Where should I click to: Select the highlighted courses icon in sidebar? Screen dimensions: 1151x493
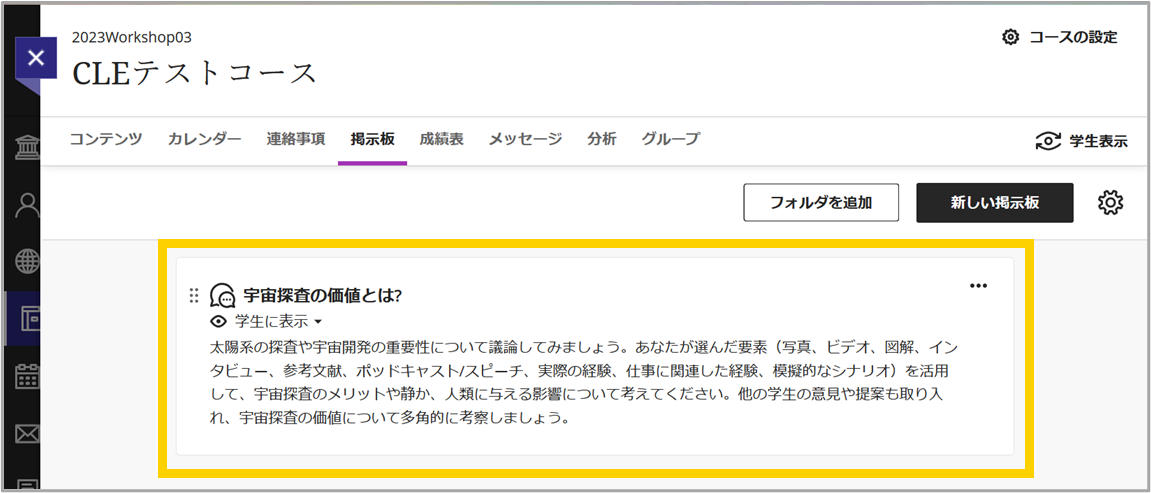click(x=28, y=318)
